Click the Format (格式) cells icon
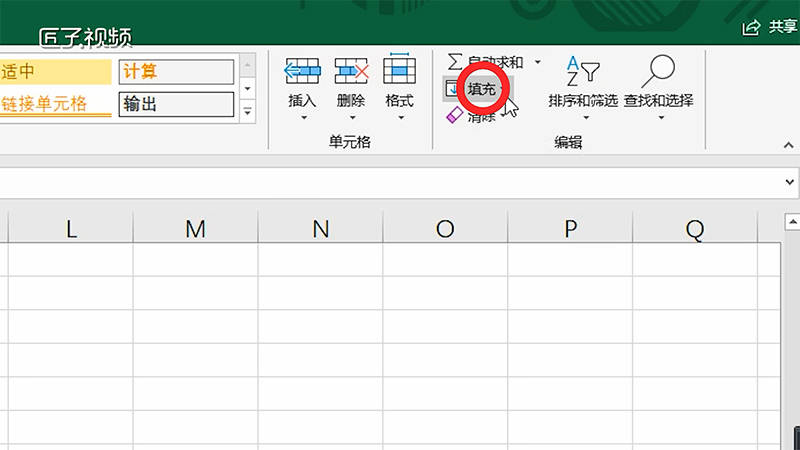This screenshot has height=450, width=800. [400, 72]
